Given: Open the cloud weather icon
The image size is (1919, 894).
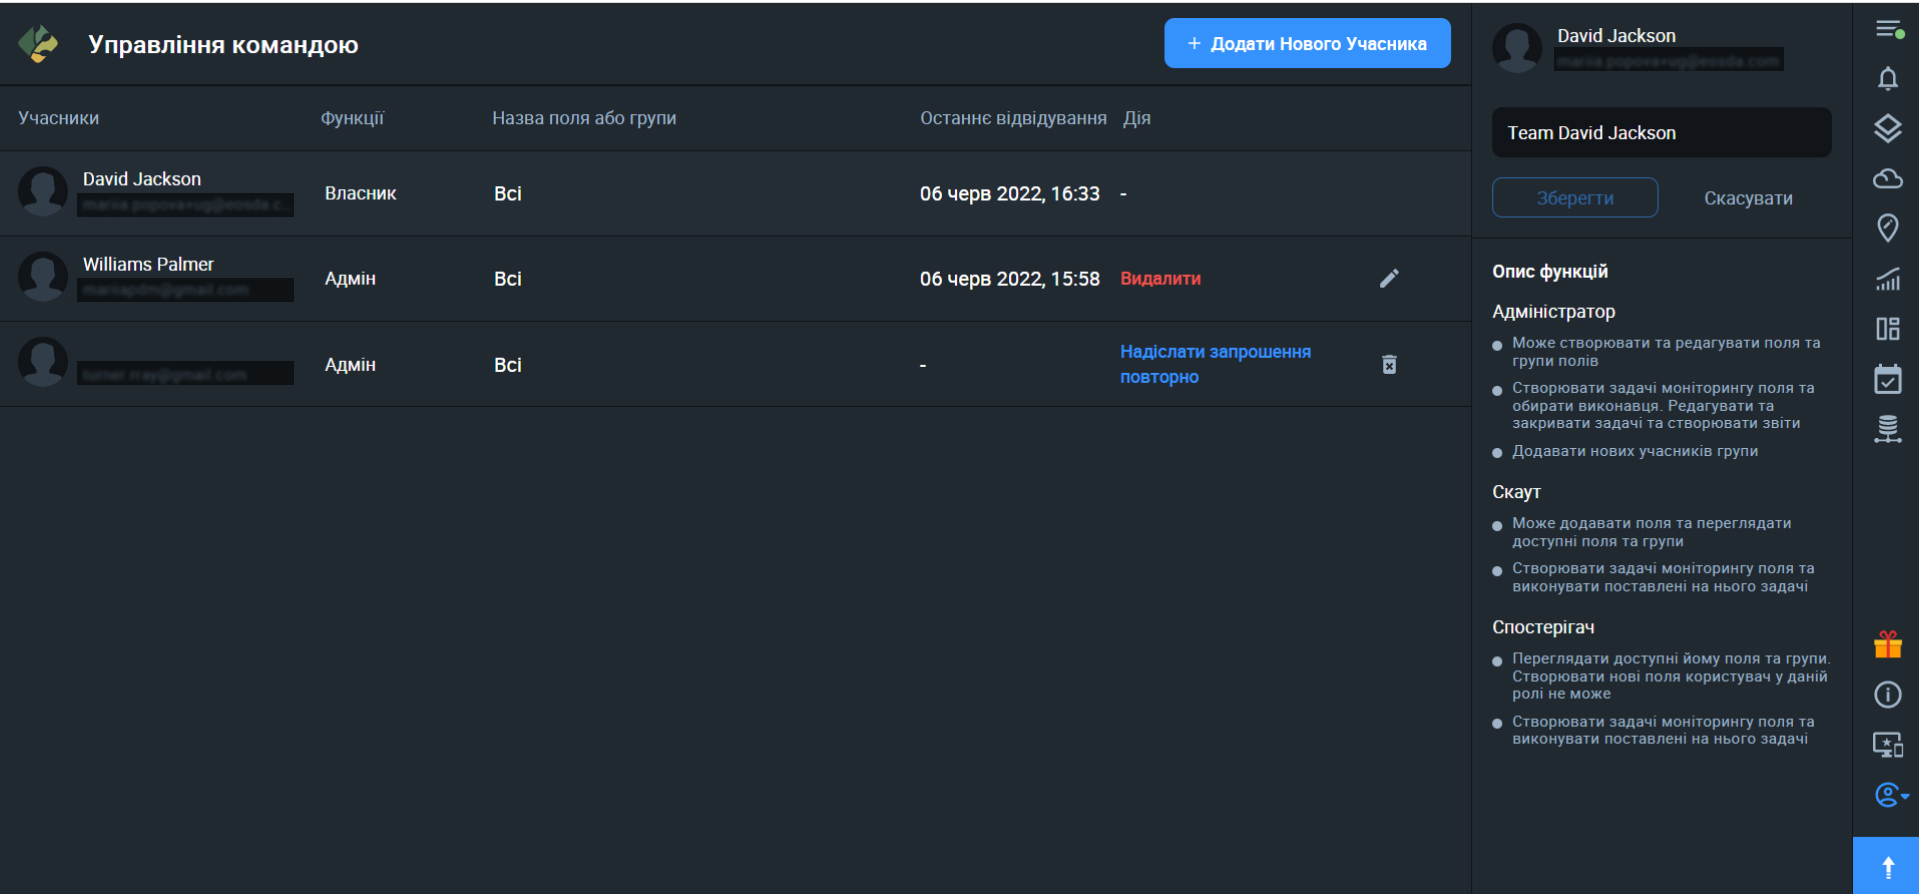Looking at the screenshot, I should tap(1887, 179).
